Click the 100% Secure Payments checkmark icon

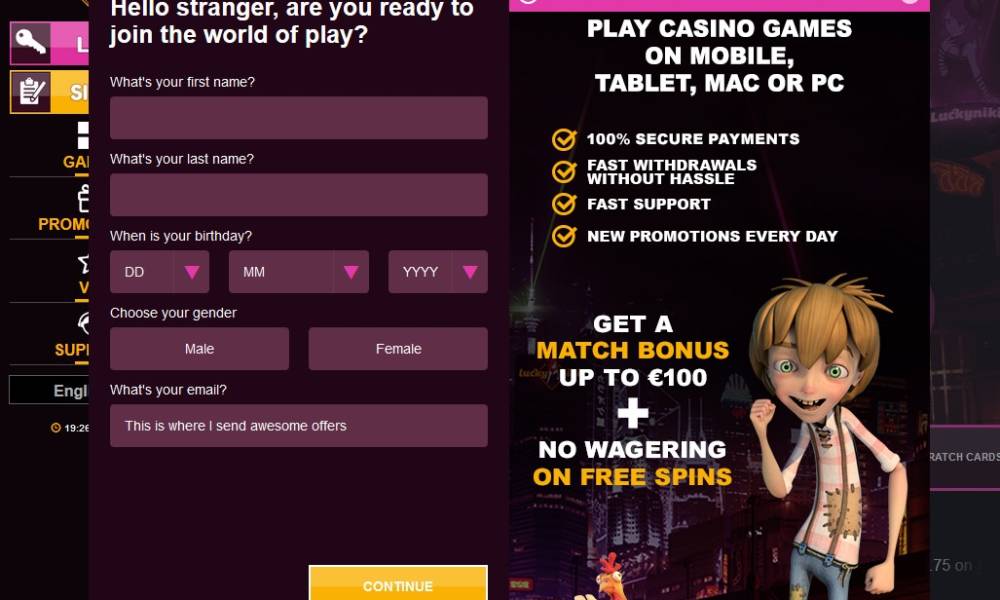(x=564, y=139)
